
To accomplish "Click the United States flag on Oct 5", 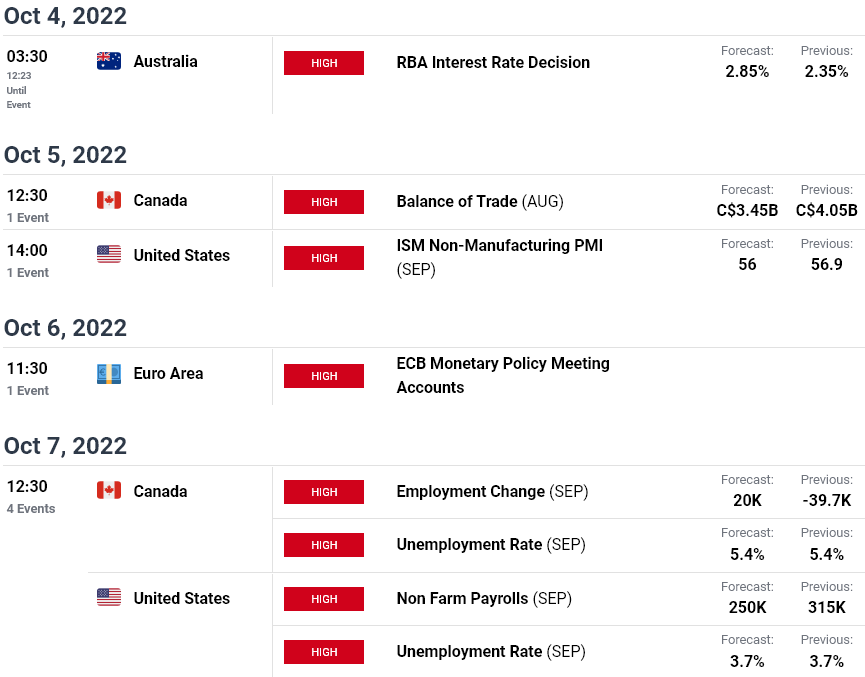I will [x=109, y=254].
